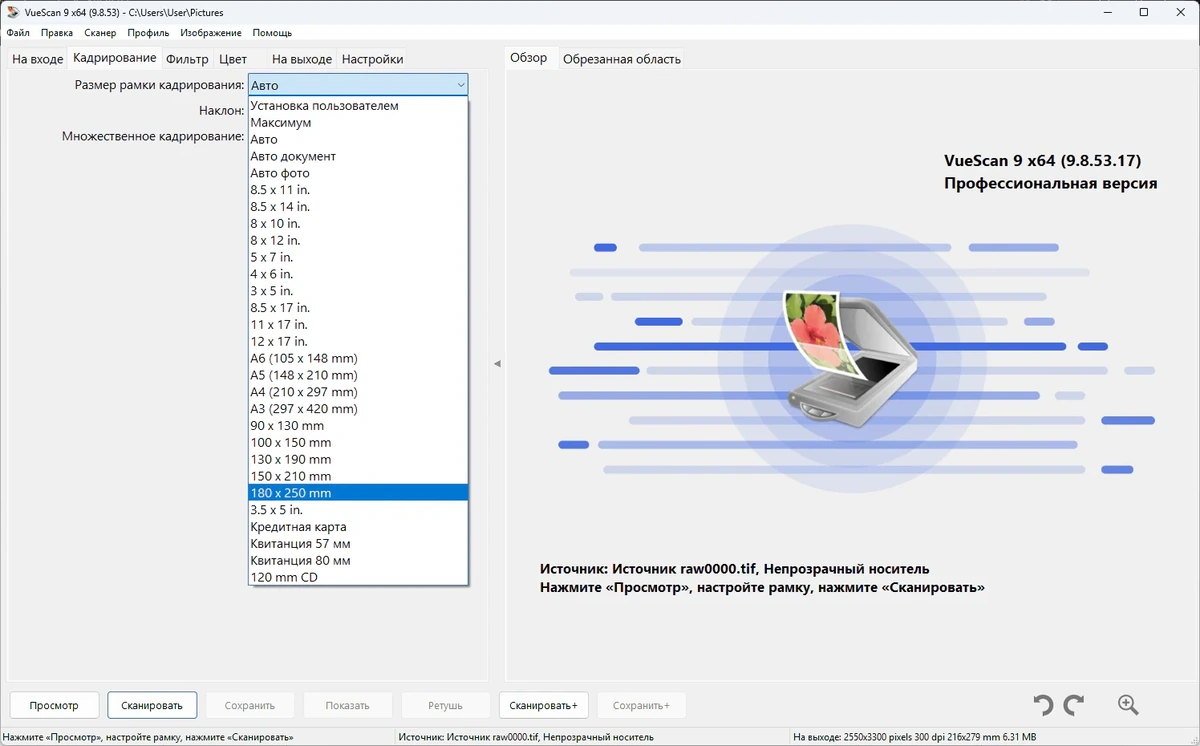Select 150 x 210 mm option
This screenshot has width=1200, height=746.
(358, 476)
